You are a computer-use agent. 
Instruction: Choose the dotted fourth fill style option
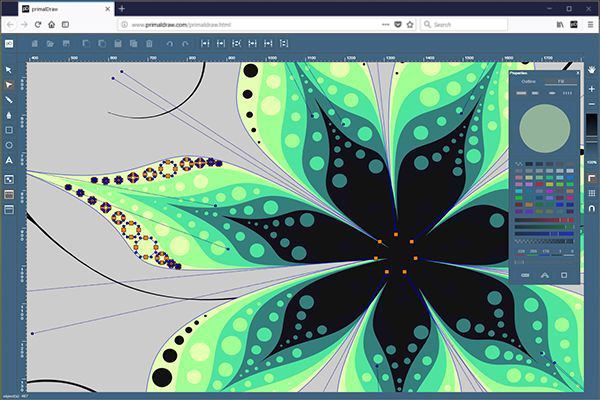coord(567,93)
